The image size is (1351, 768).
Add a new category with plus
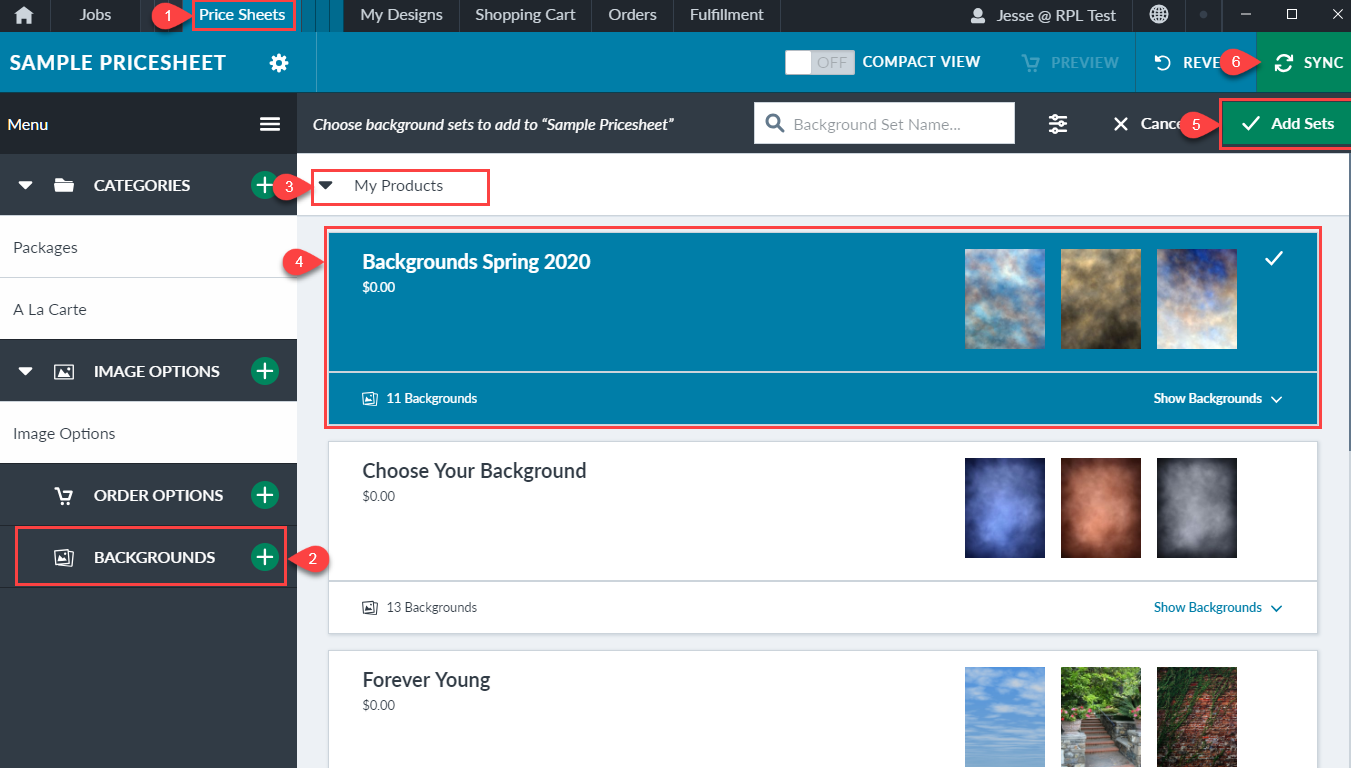[263, 185]
